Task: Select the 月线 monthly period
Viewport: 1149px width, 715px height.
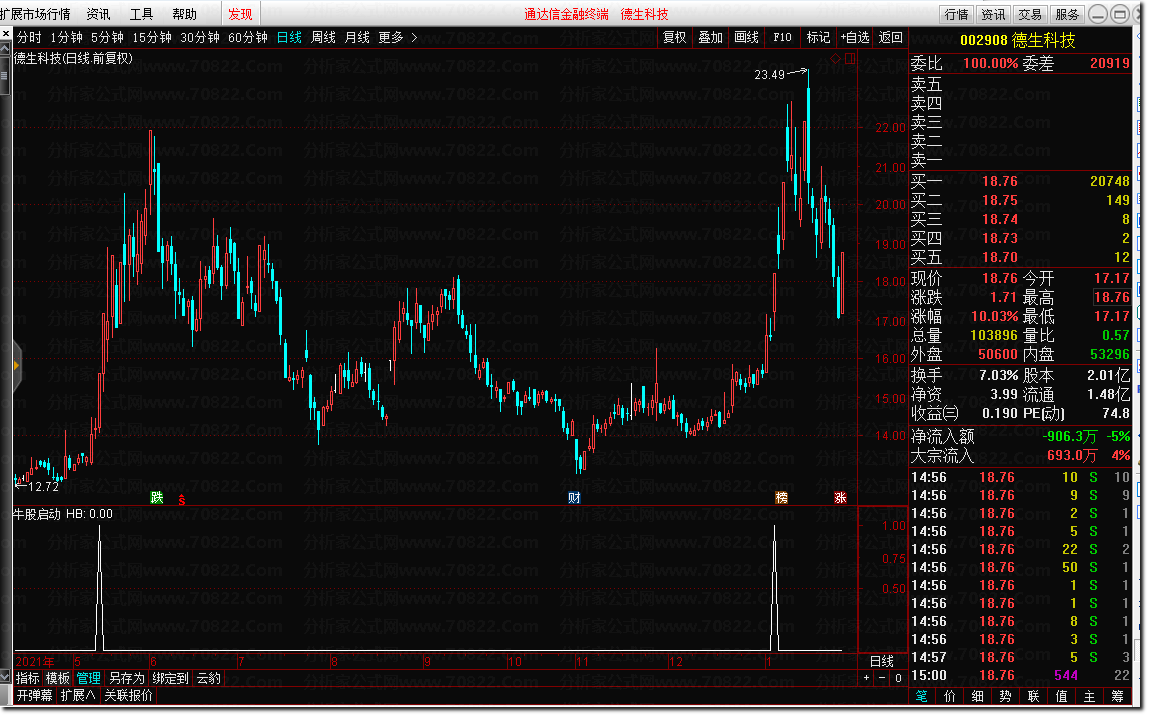Action: [358, 37]
